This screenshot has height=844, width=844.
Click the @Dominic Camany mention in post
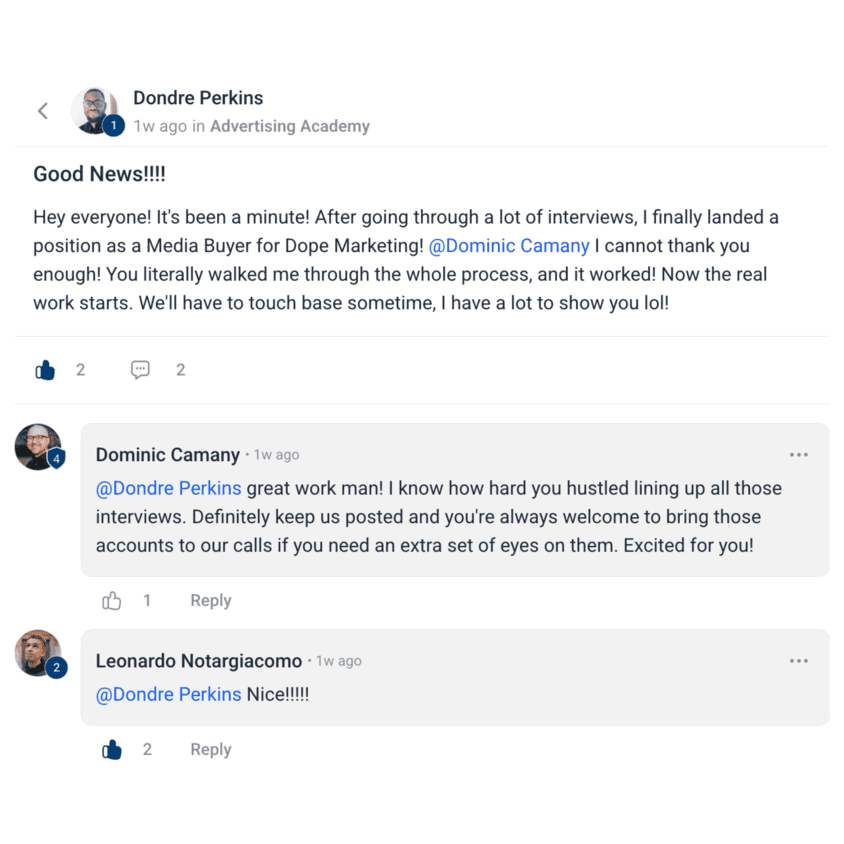509,246
